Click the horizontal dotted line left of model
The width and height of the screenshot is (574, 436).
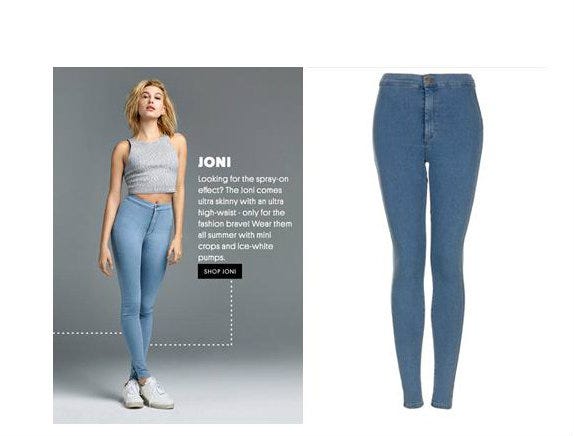click(87, 333)
